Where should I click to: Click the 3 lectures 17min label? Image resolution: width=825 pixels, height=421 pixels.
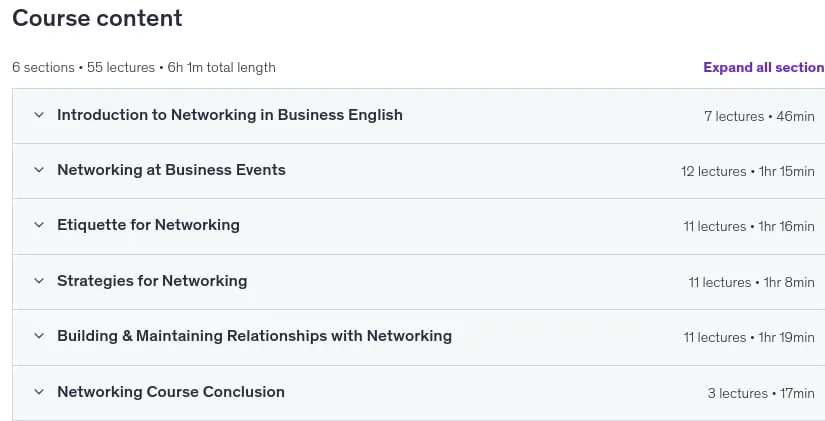coord(761,393)
